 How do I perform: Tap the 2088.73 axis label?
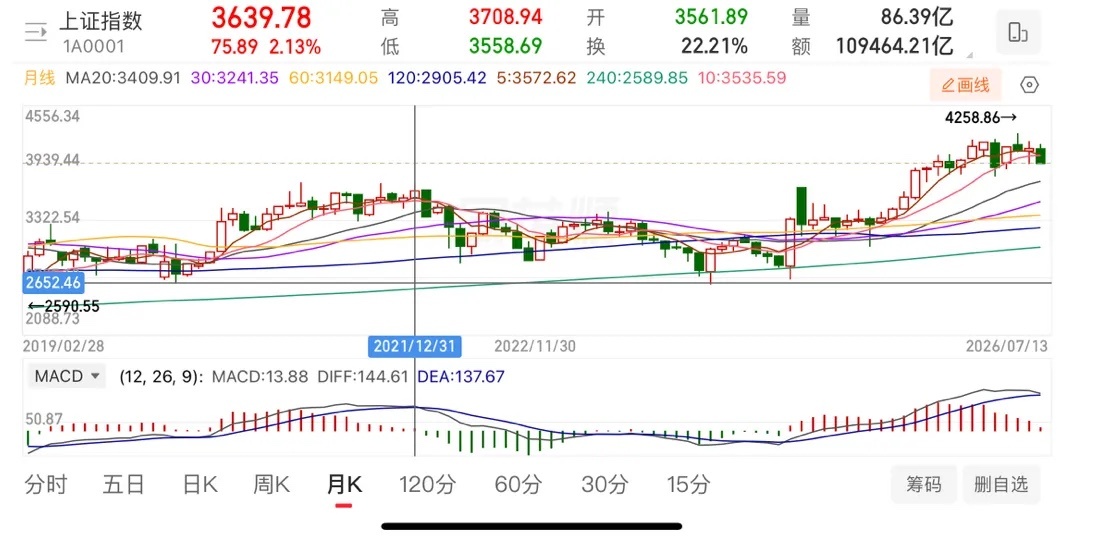click(x=52, y=320)
